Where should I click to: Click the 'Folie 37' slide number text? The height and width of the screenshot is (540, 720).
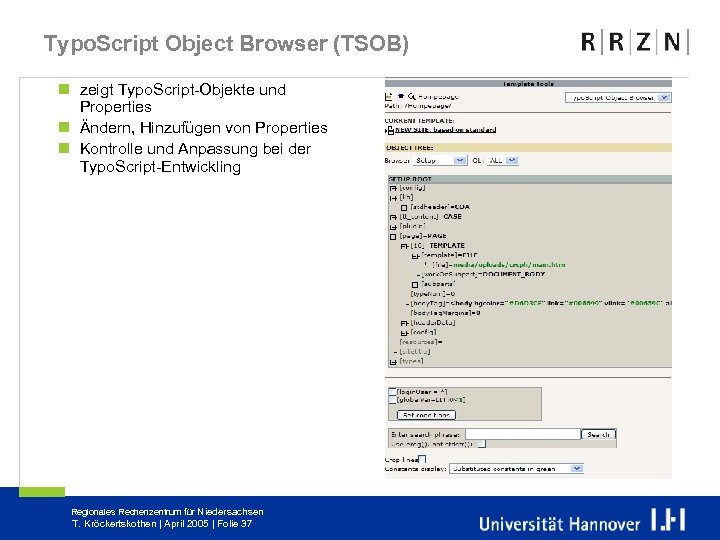pyautogui.click(x=235, y=523)
